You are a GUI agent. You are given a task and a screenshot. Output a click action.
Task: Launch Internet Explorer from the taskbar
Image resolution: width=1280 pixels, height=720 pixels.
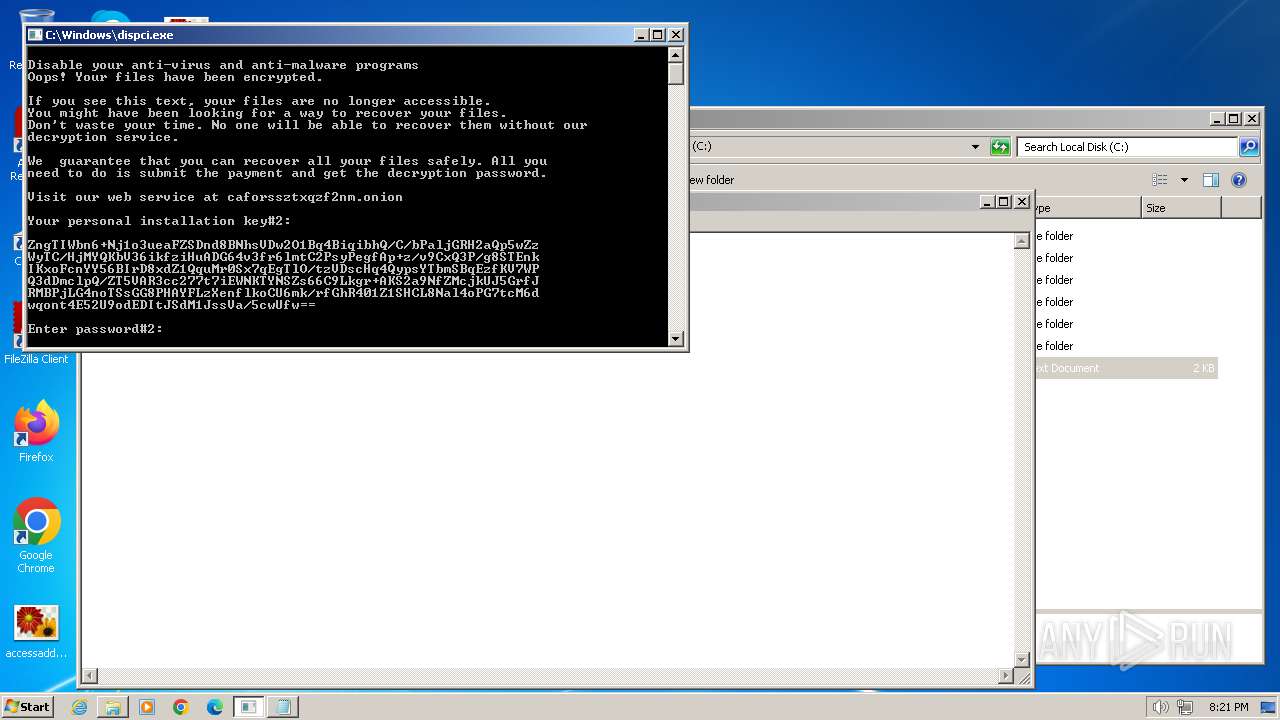(x=79, y=707)
